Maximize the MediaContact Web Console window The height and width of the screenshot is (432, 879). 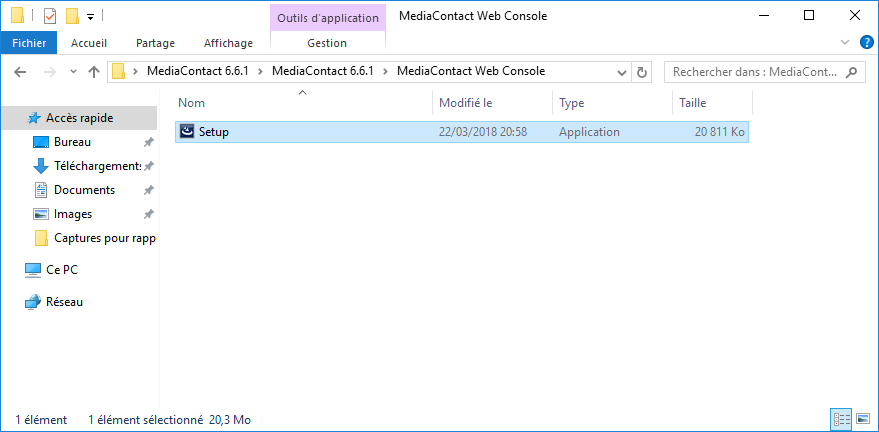click(809, 16)
